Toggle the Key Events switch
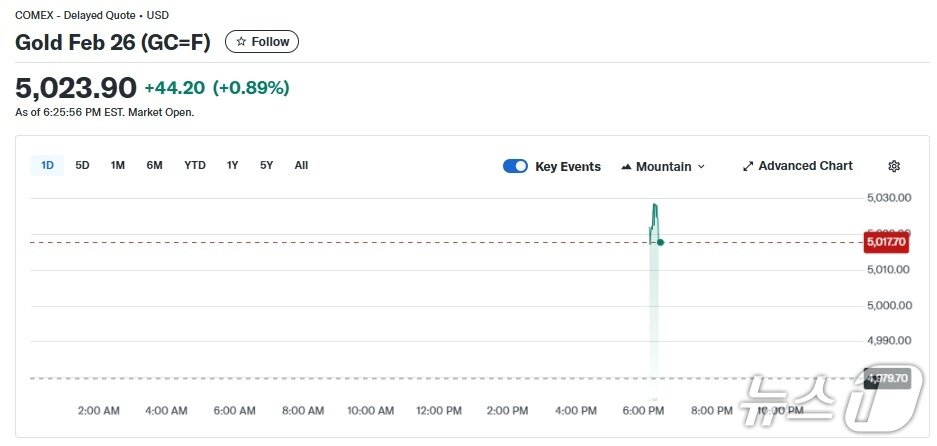This screenshot has width=937, height=446. pos(515,167)
